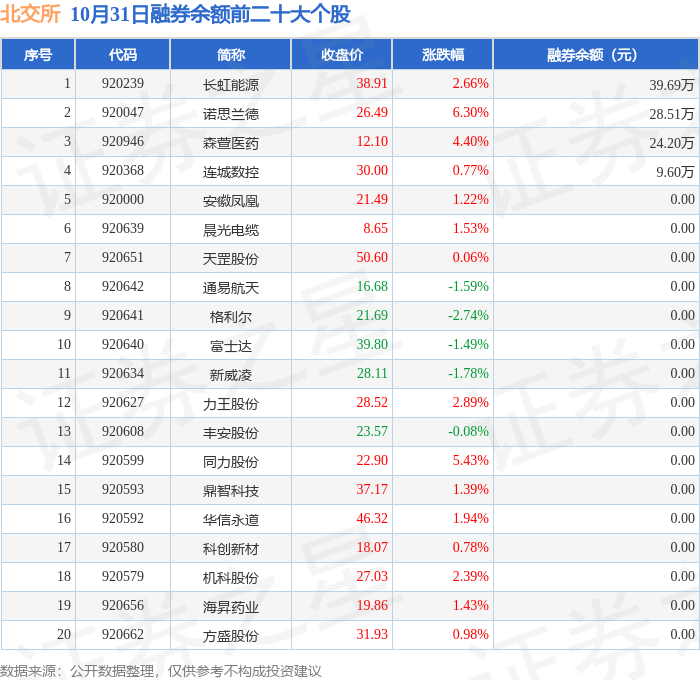The height and width of the screenshot is (680, 700).
Task: Select stock name 晨光电缆
Action: point(231,229)
